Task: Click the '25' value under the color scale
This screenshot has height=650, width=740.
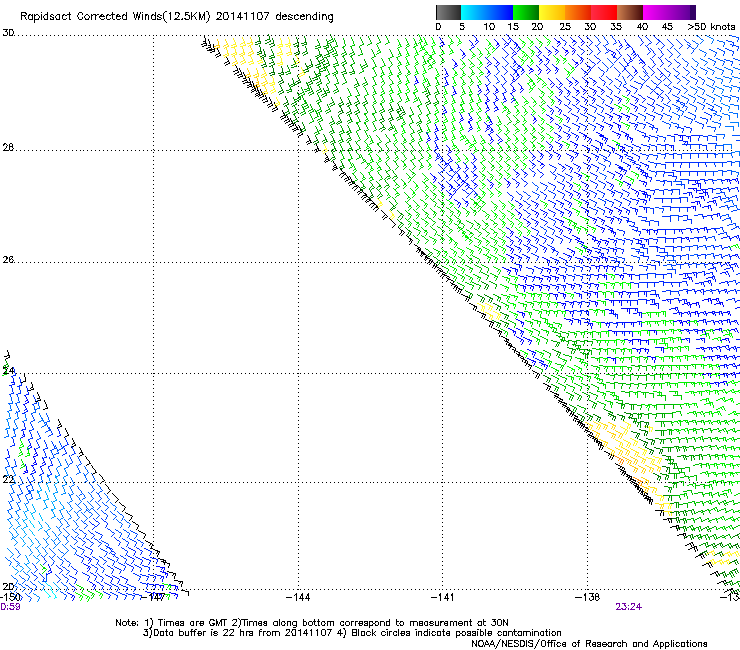Action: (565, 27)
